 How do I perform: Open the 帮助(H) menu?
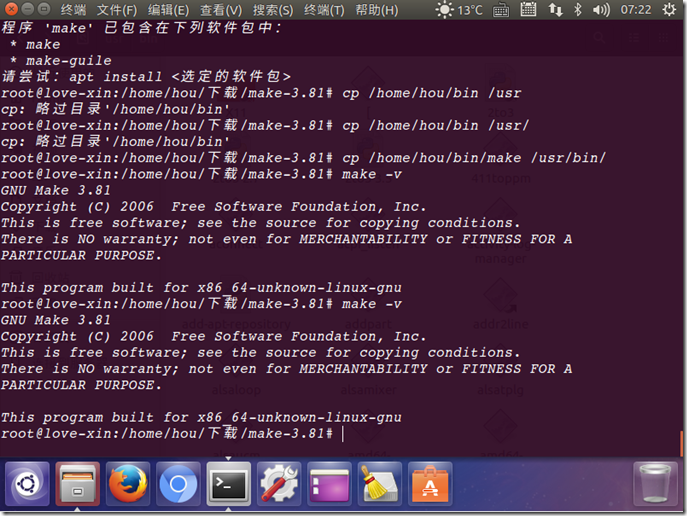(x=377, y=10)
